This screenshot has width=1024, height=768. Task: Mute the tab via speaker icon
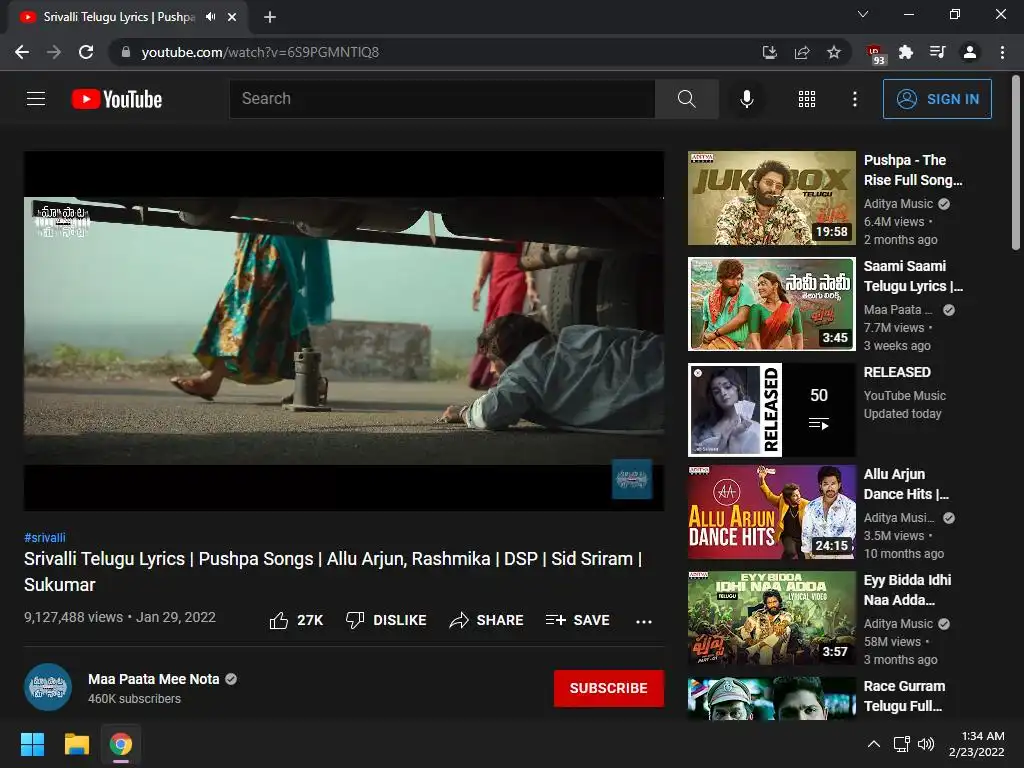point(210,17)
